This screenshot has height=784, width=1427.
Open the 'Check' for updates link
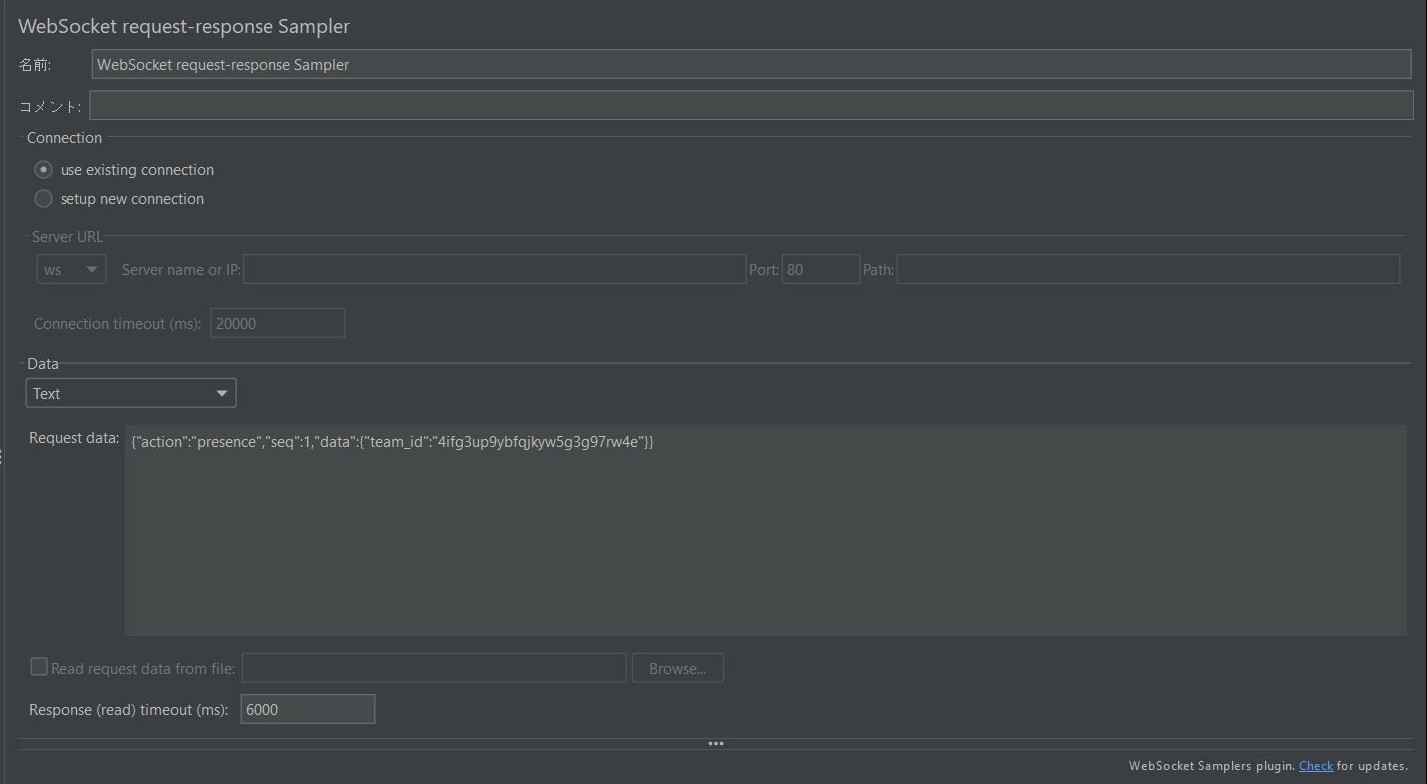click(x=1316, y=765)
